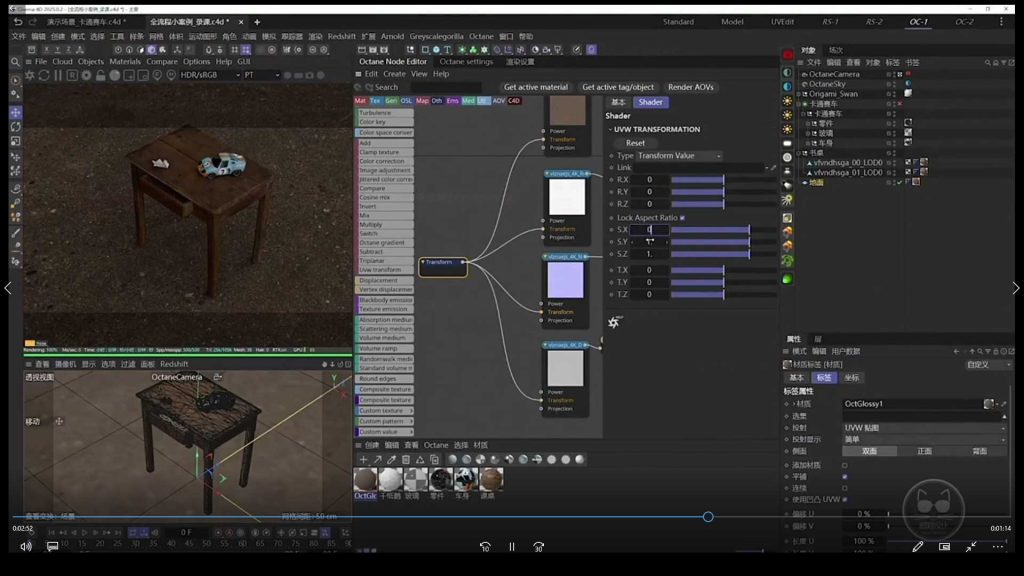Click the Get active material button
The image size is (1024, 576).
coord(535,87)
